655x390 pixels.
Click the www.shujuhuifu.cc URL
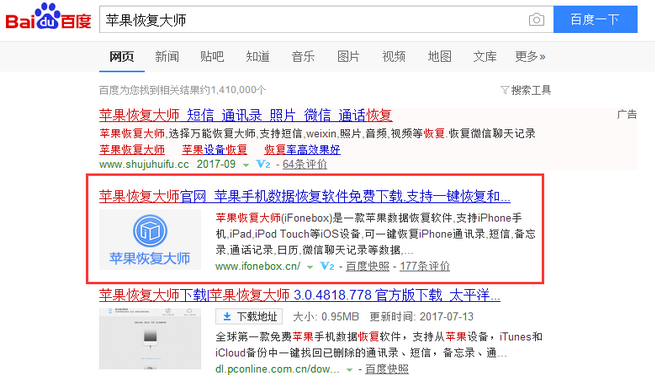pos(144,165)
